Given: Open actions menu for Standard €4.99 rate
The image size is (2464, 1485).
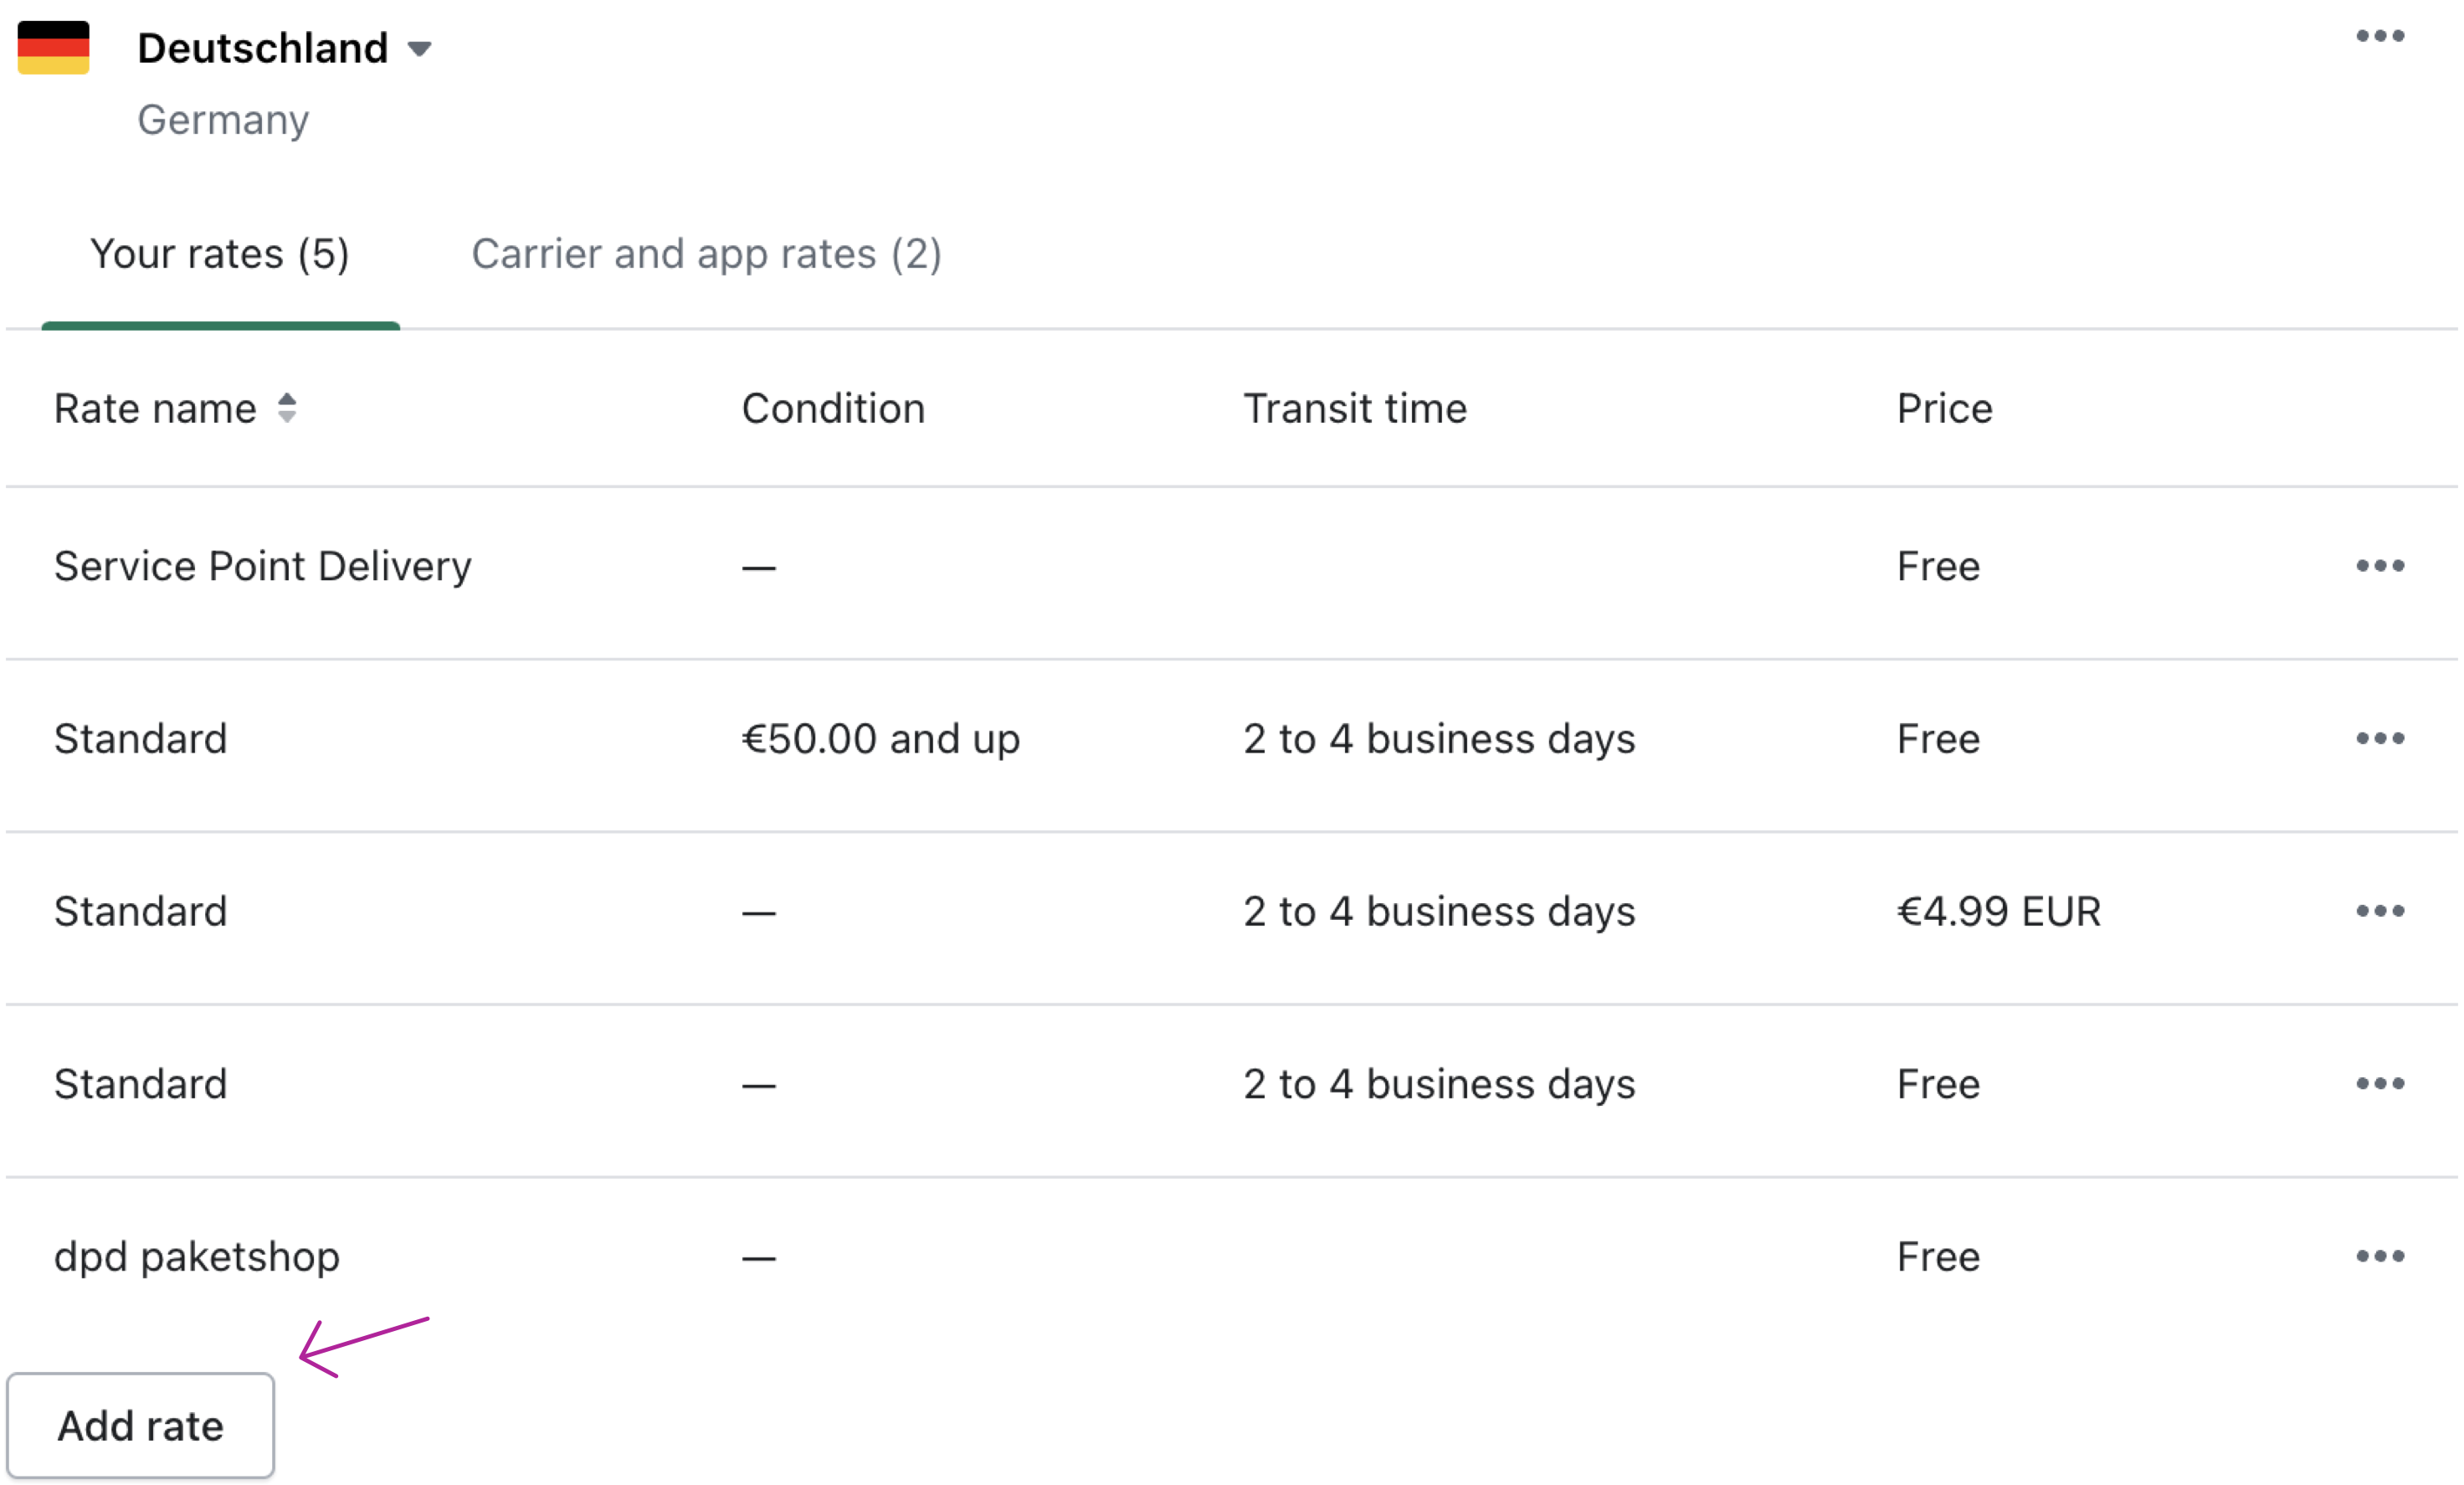Looking at the screenshot, I should (x=2380, y=910).
